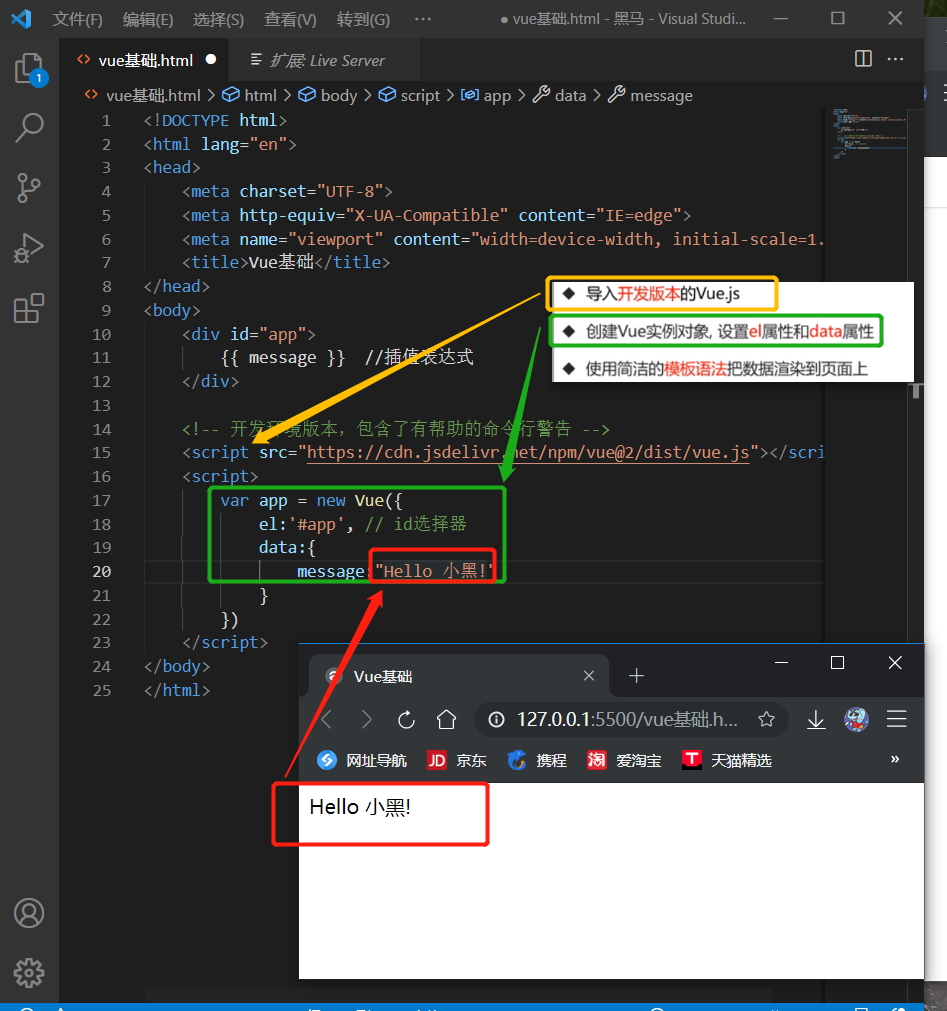Click the editor vertical scrollbar thumb
Screen dimensions: 947x1011
(x=915, y=391)
